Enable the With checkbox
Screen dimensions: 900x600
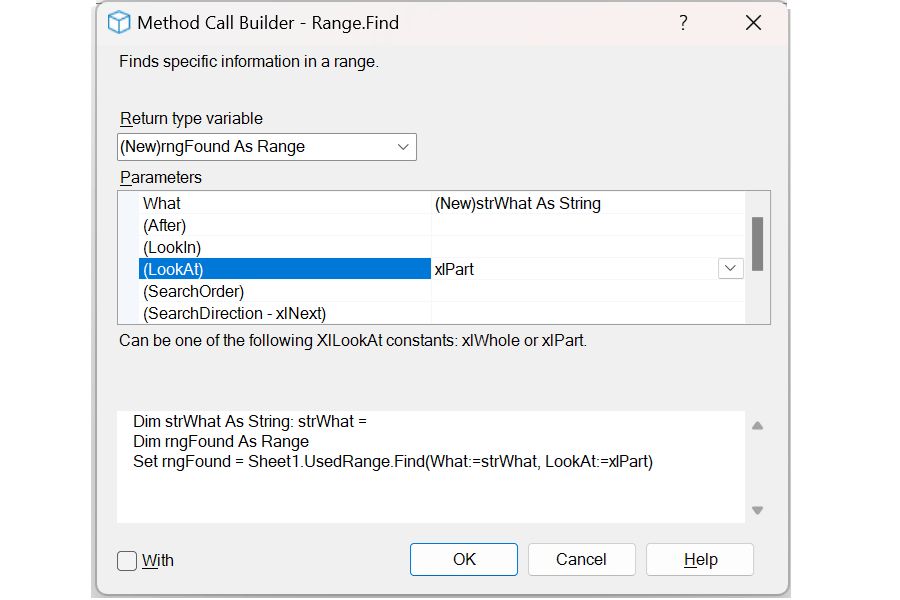tap(127, 560)
